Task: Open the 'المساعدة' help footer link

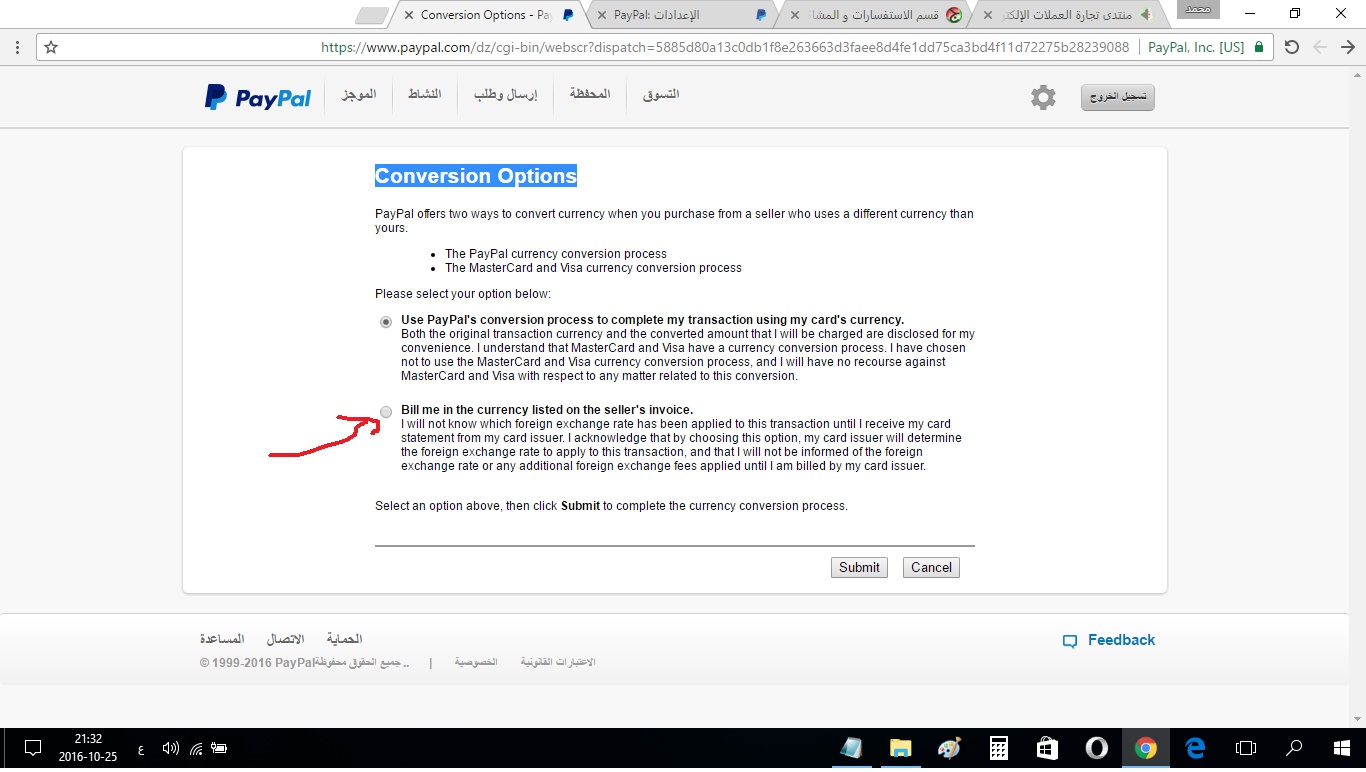Action: pyautogui.click(x=222, y=639)
